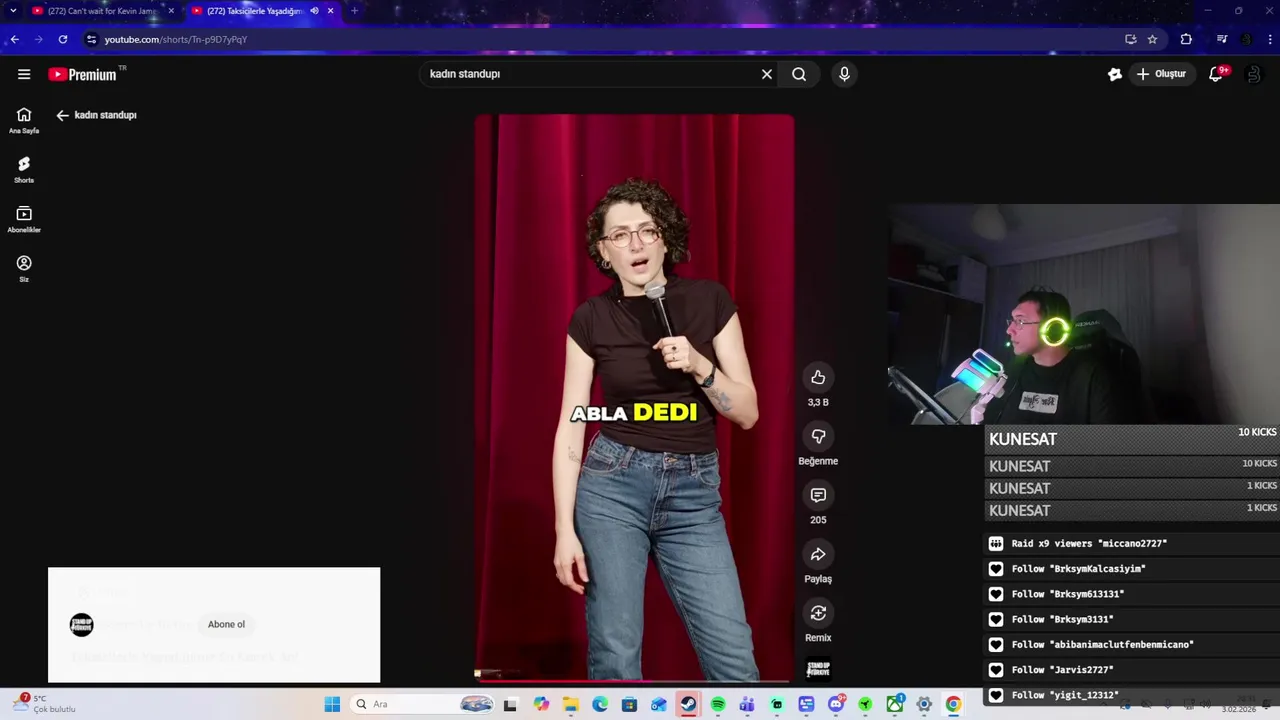Reload the current page
Screen dimensions: 1280x720
pos(63,39)
